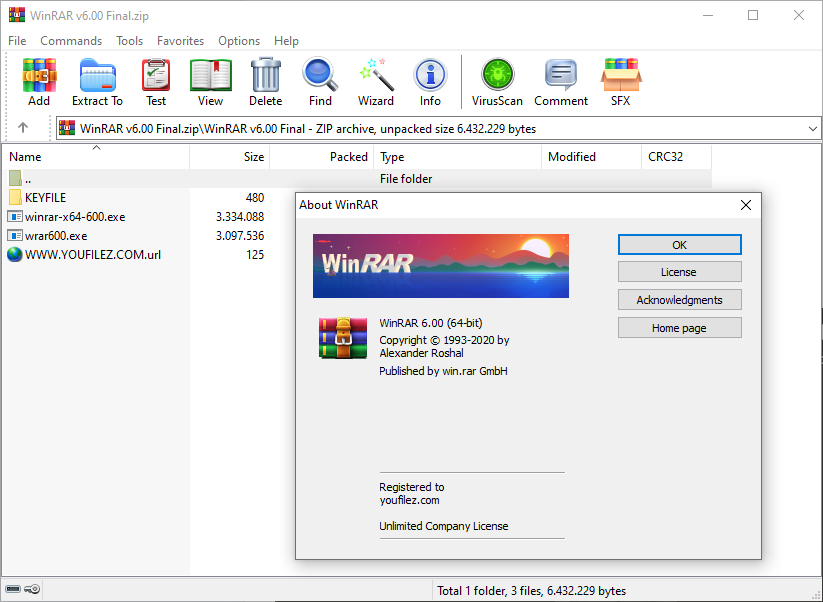Sort the list by the CRC32 column header

(677, 156)
